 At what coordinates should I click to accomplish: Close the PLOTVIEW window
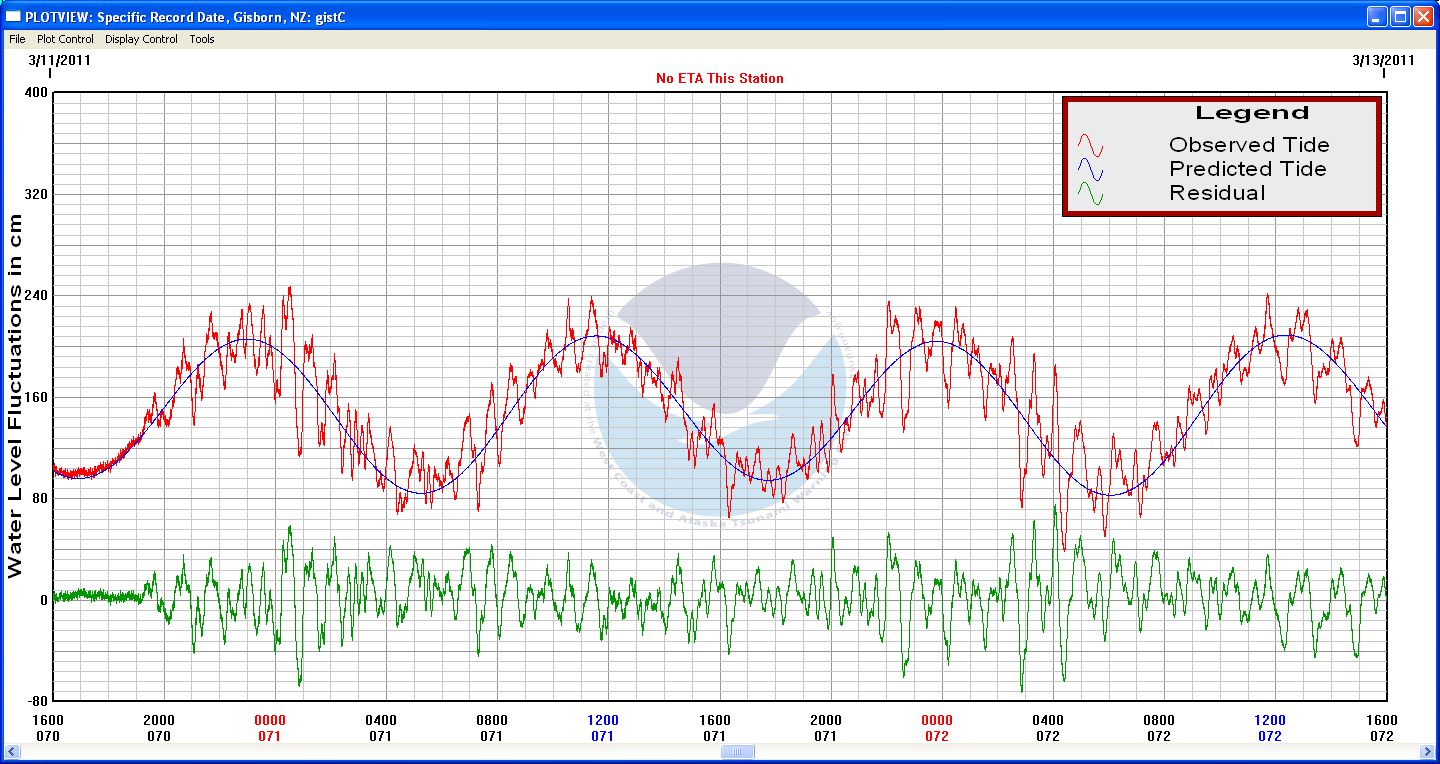pyautogui.click(x=1423, y=16)
